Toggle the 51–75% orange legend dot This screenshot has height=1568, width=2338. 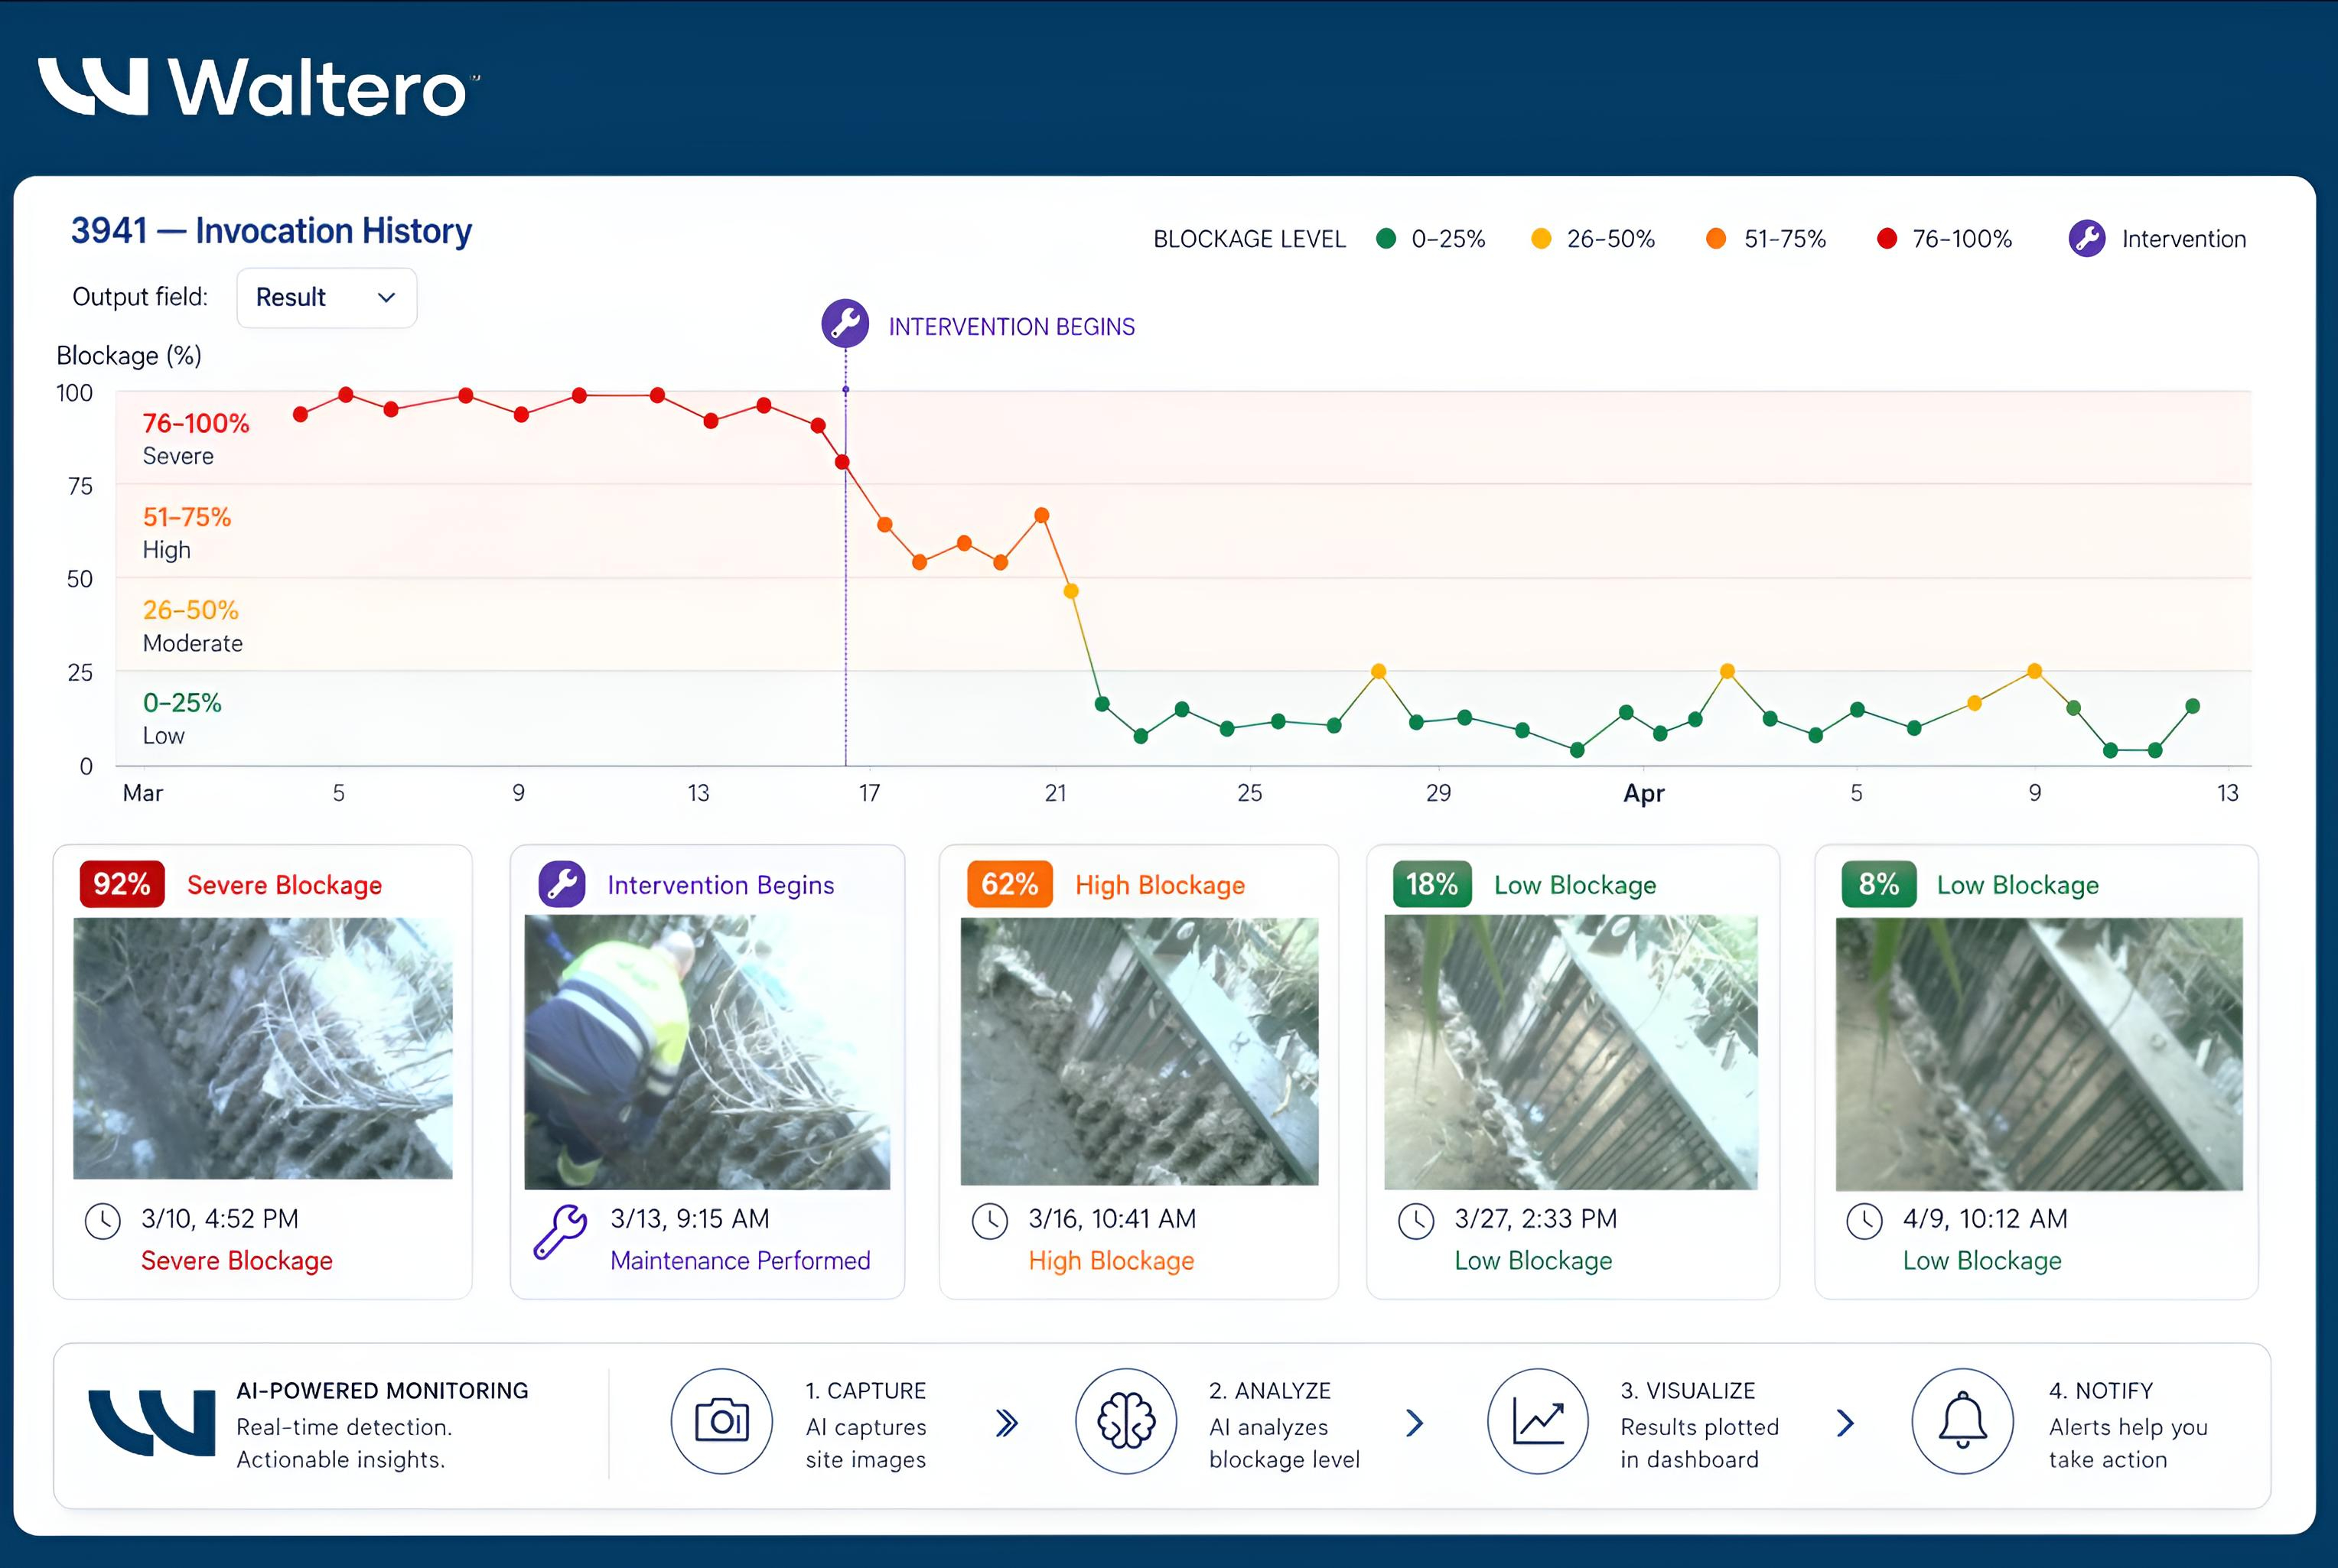click(x=1716, y=239)
